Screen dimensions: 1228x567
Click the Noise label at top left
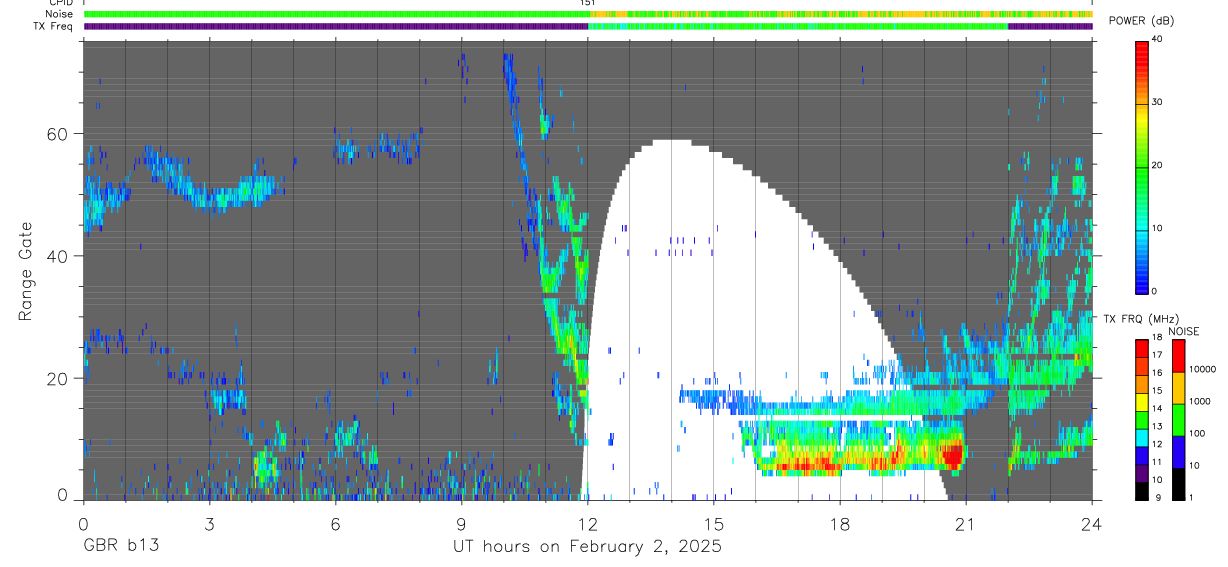point(59,14)
